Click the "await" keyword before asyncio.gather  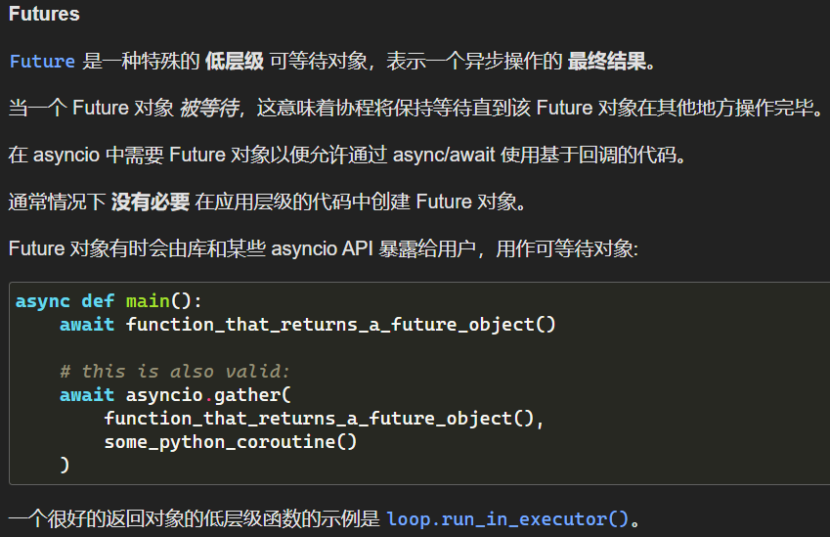tap(87, 395)
